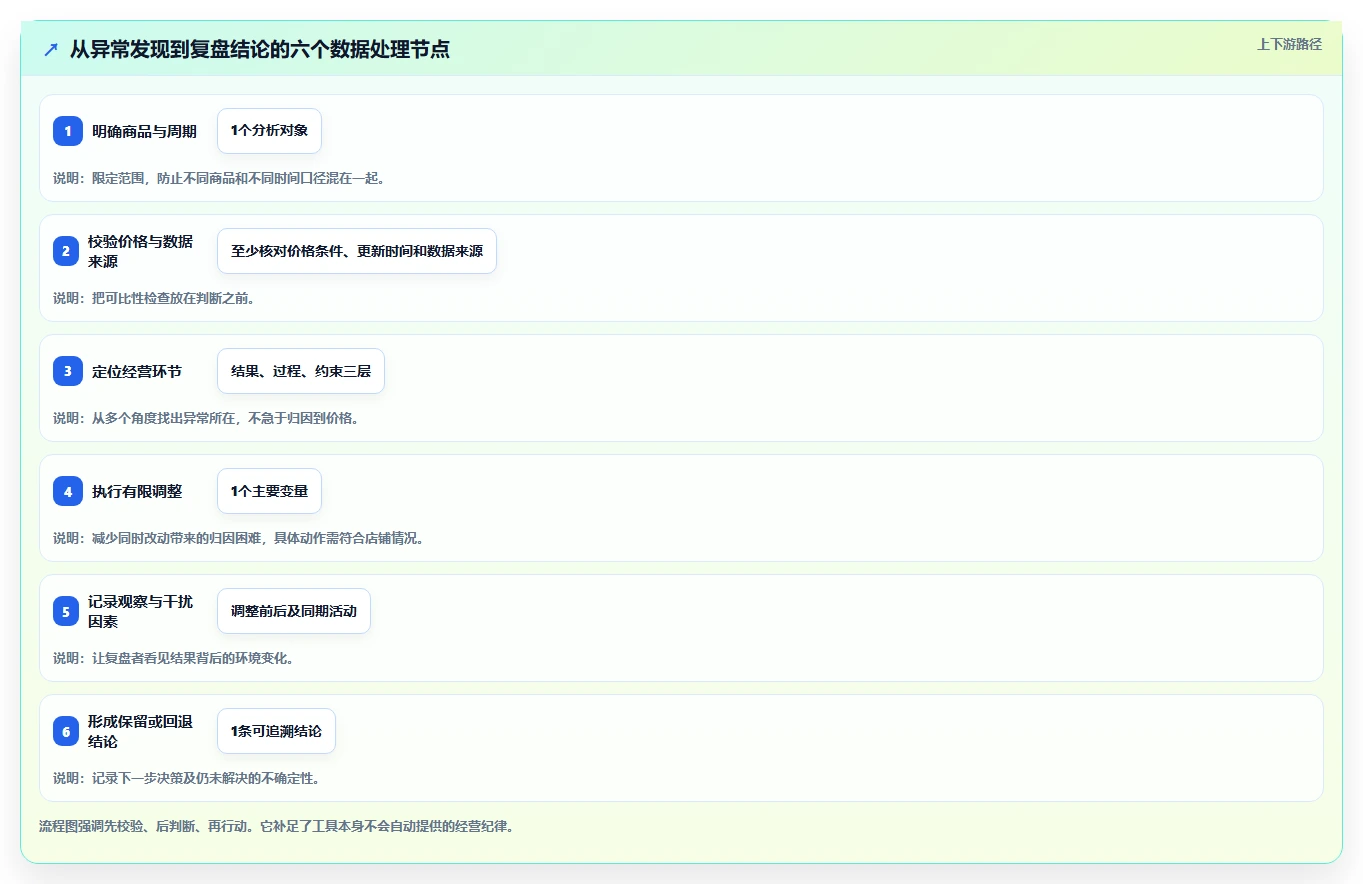Click the step title 定位经营环节

coord(137,371)
